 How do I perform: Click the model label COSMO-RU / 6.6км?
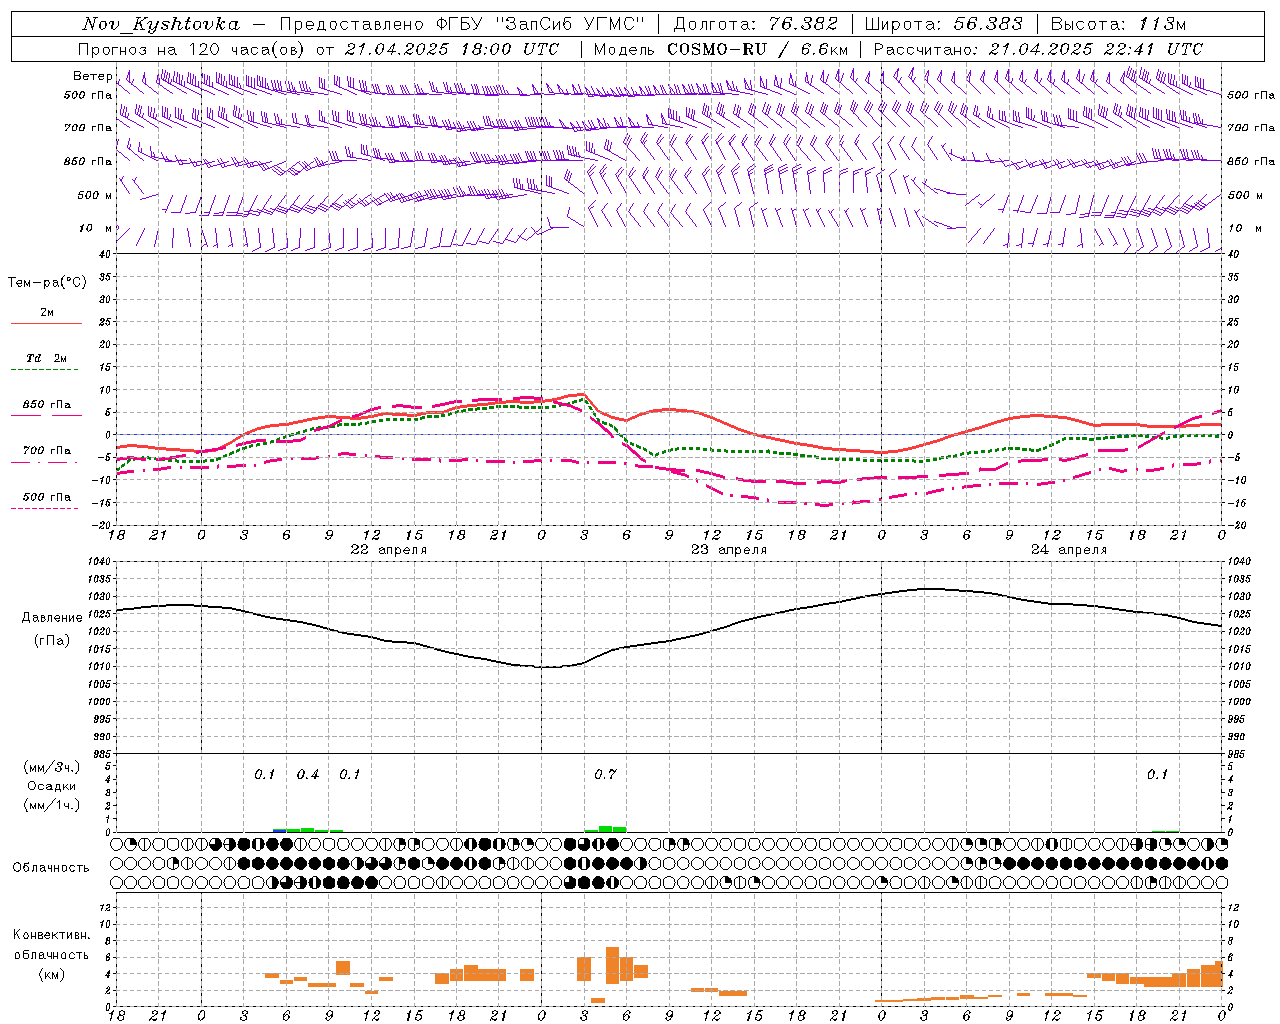click(x=758, y=49)
